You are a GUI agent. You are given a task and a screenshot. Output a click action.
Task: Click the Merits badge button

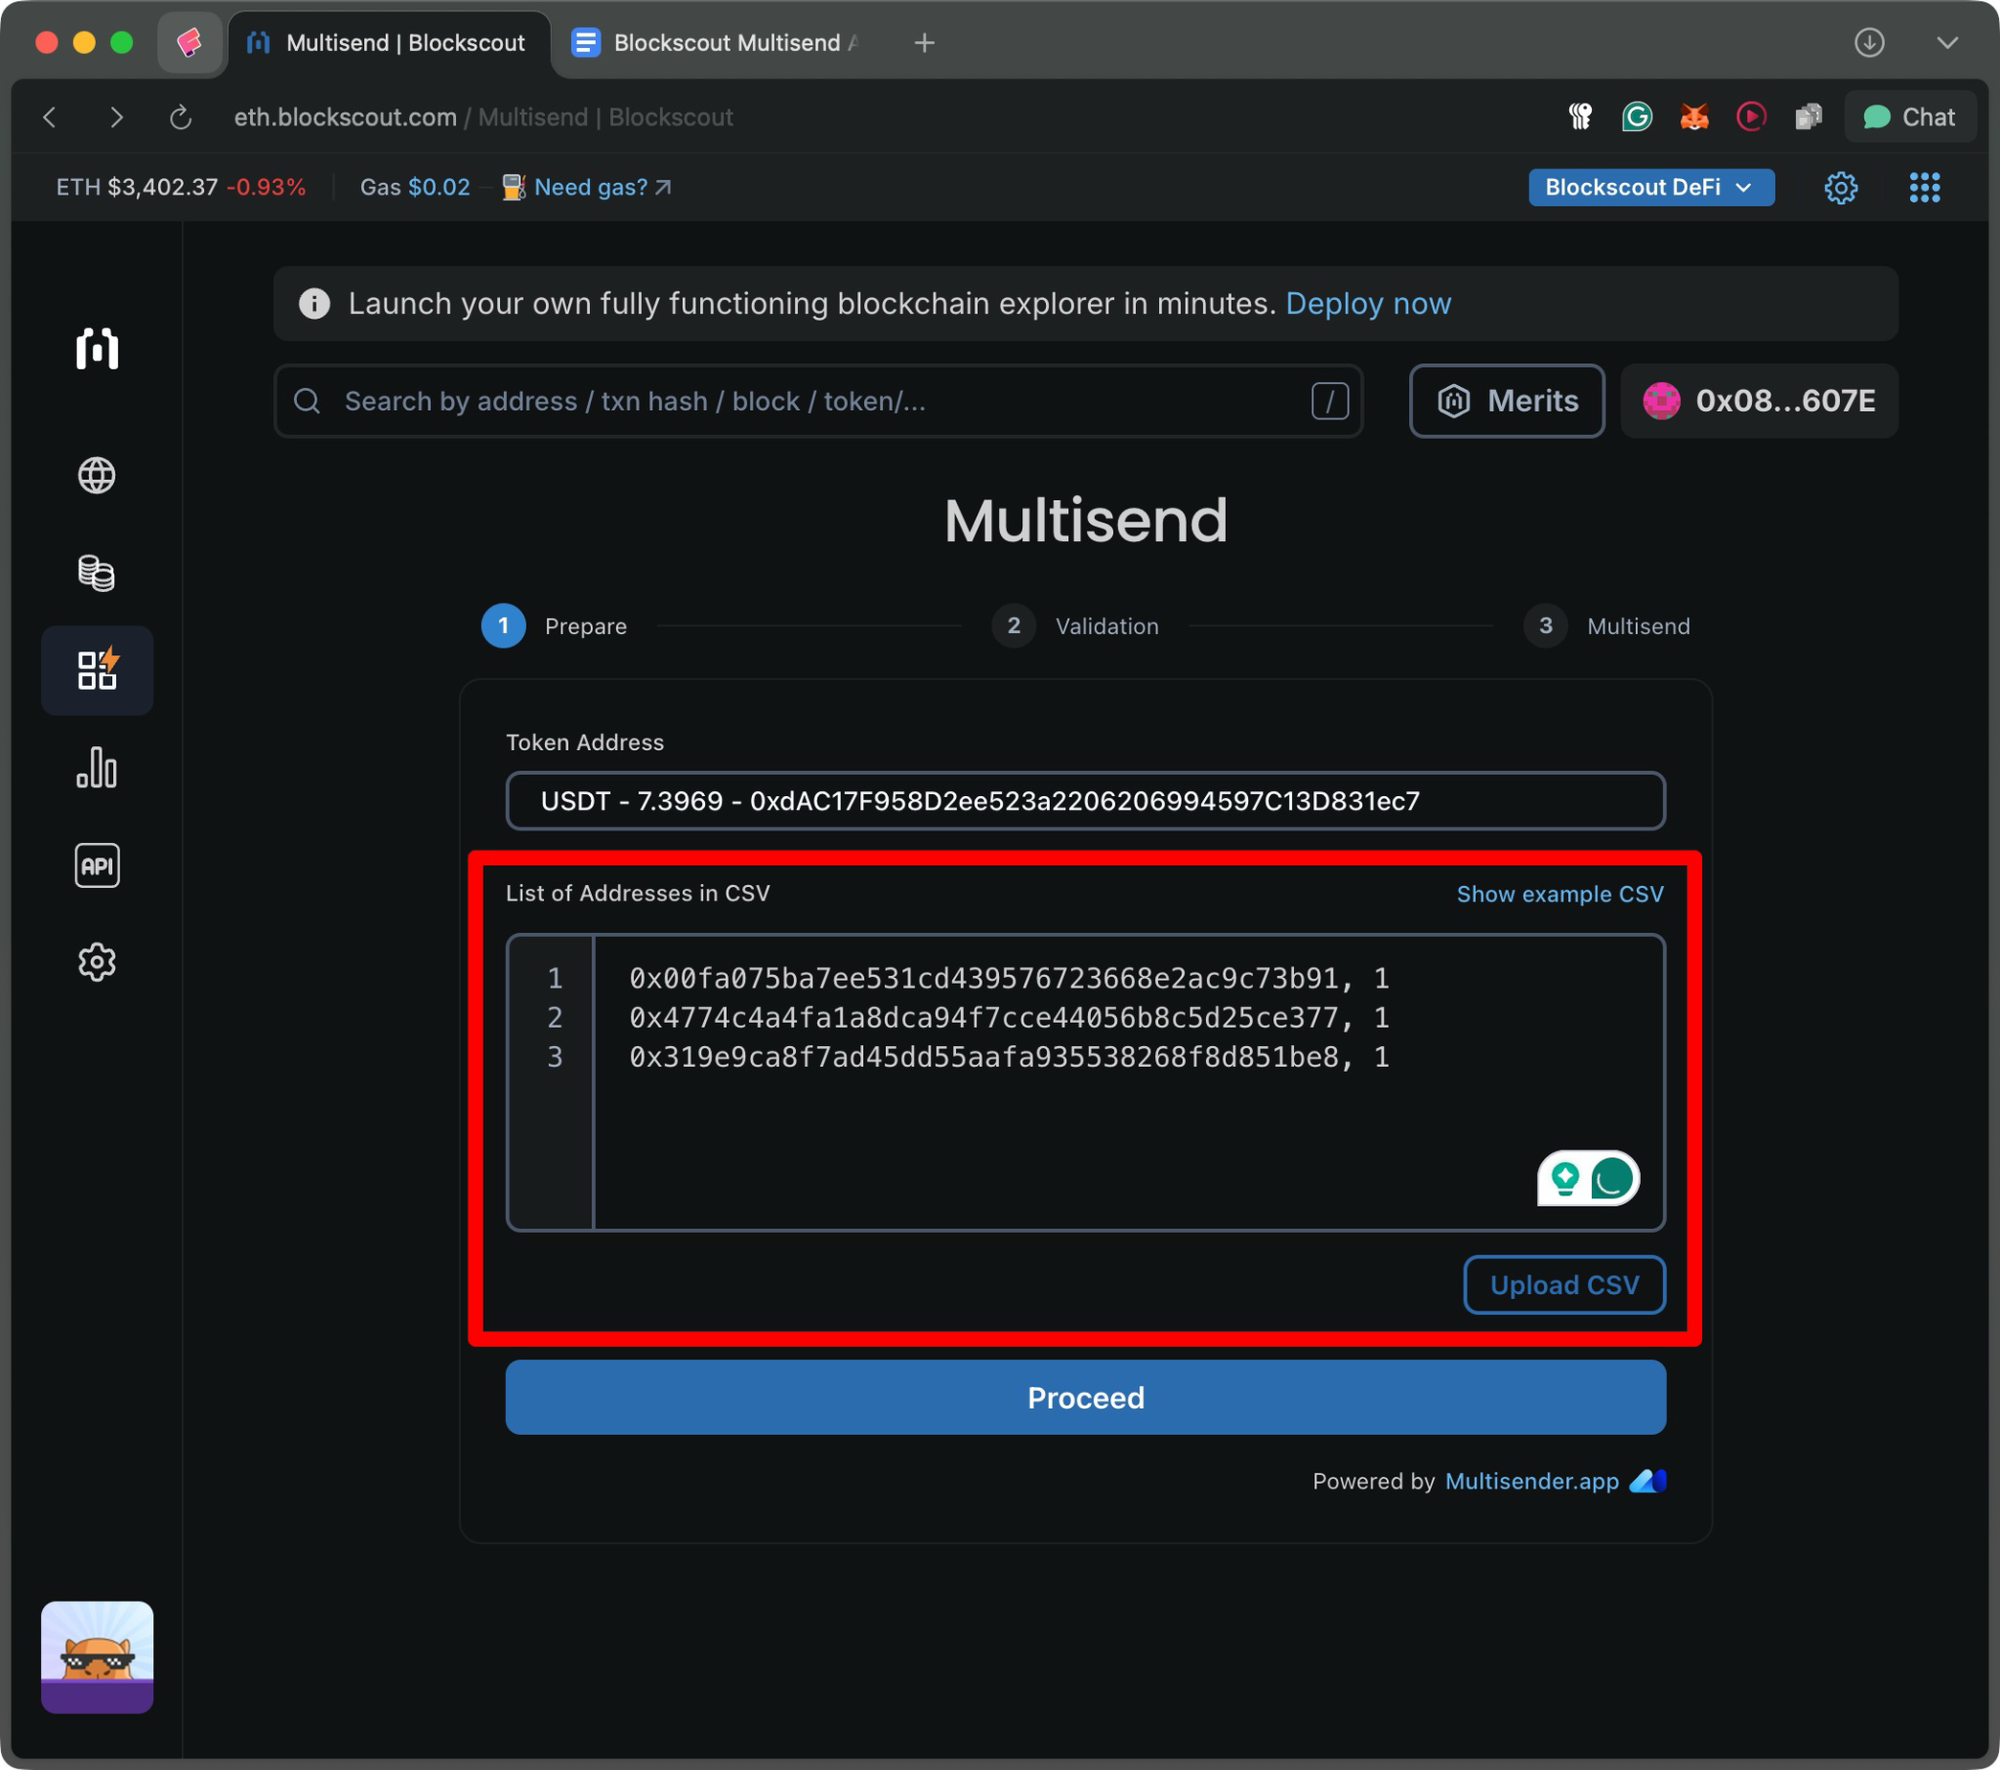coord(1506,401)
